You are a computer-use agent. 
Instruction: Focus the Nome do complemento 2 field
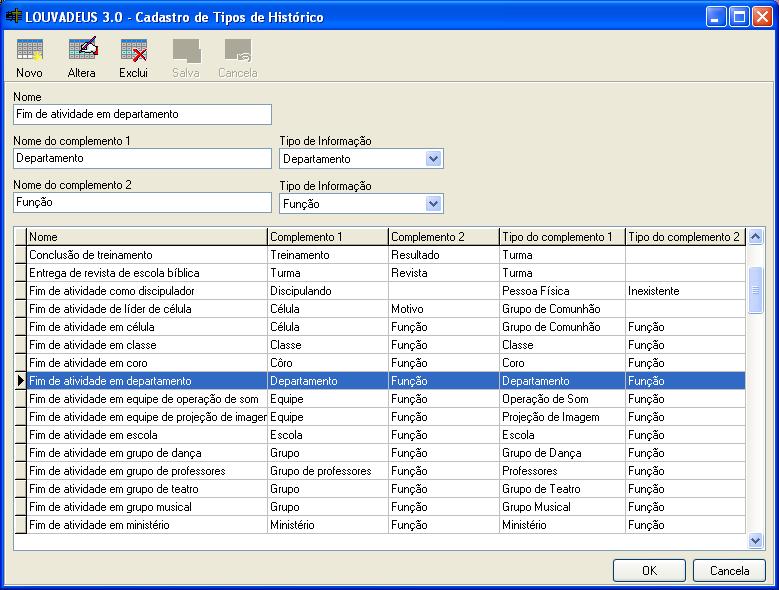(143, 202)
